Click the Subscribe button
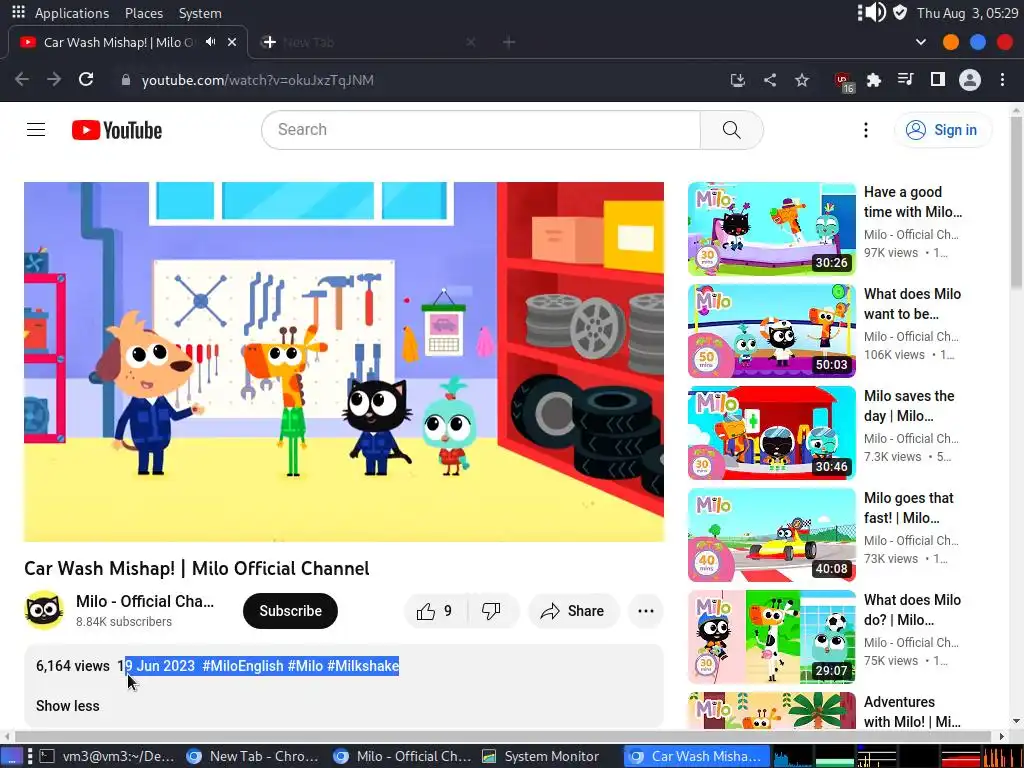 click(291, 611)
